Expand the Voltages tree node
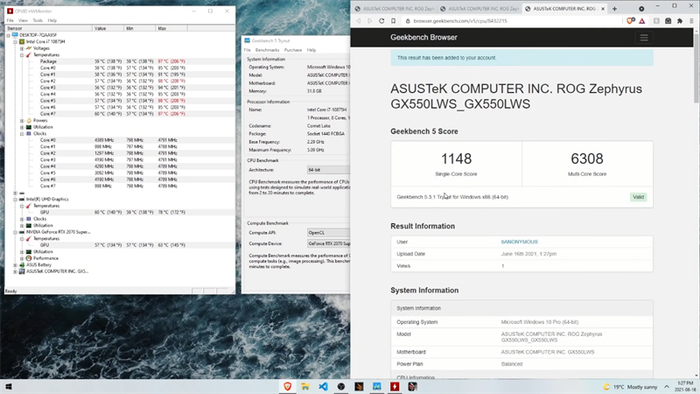 click(22, 48)
